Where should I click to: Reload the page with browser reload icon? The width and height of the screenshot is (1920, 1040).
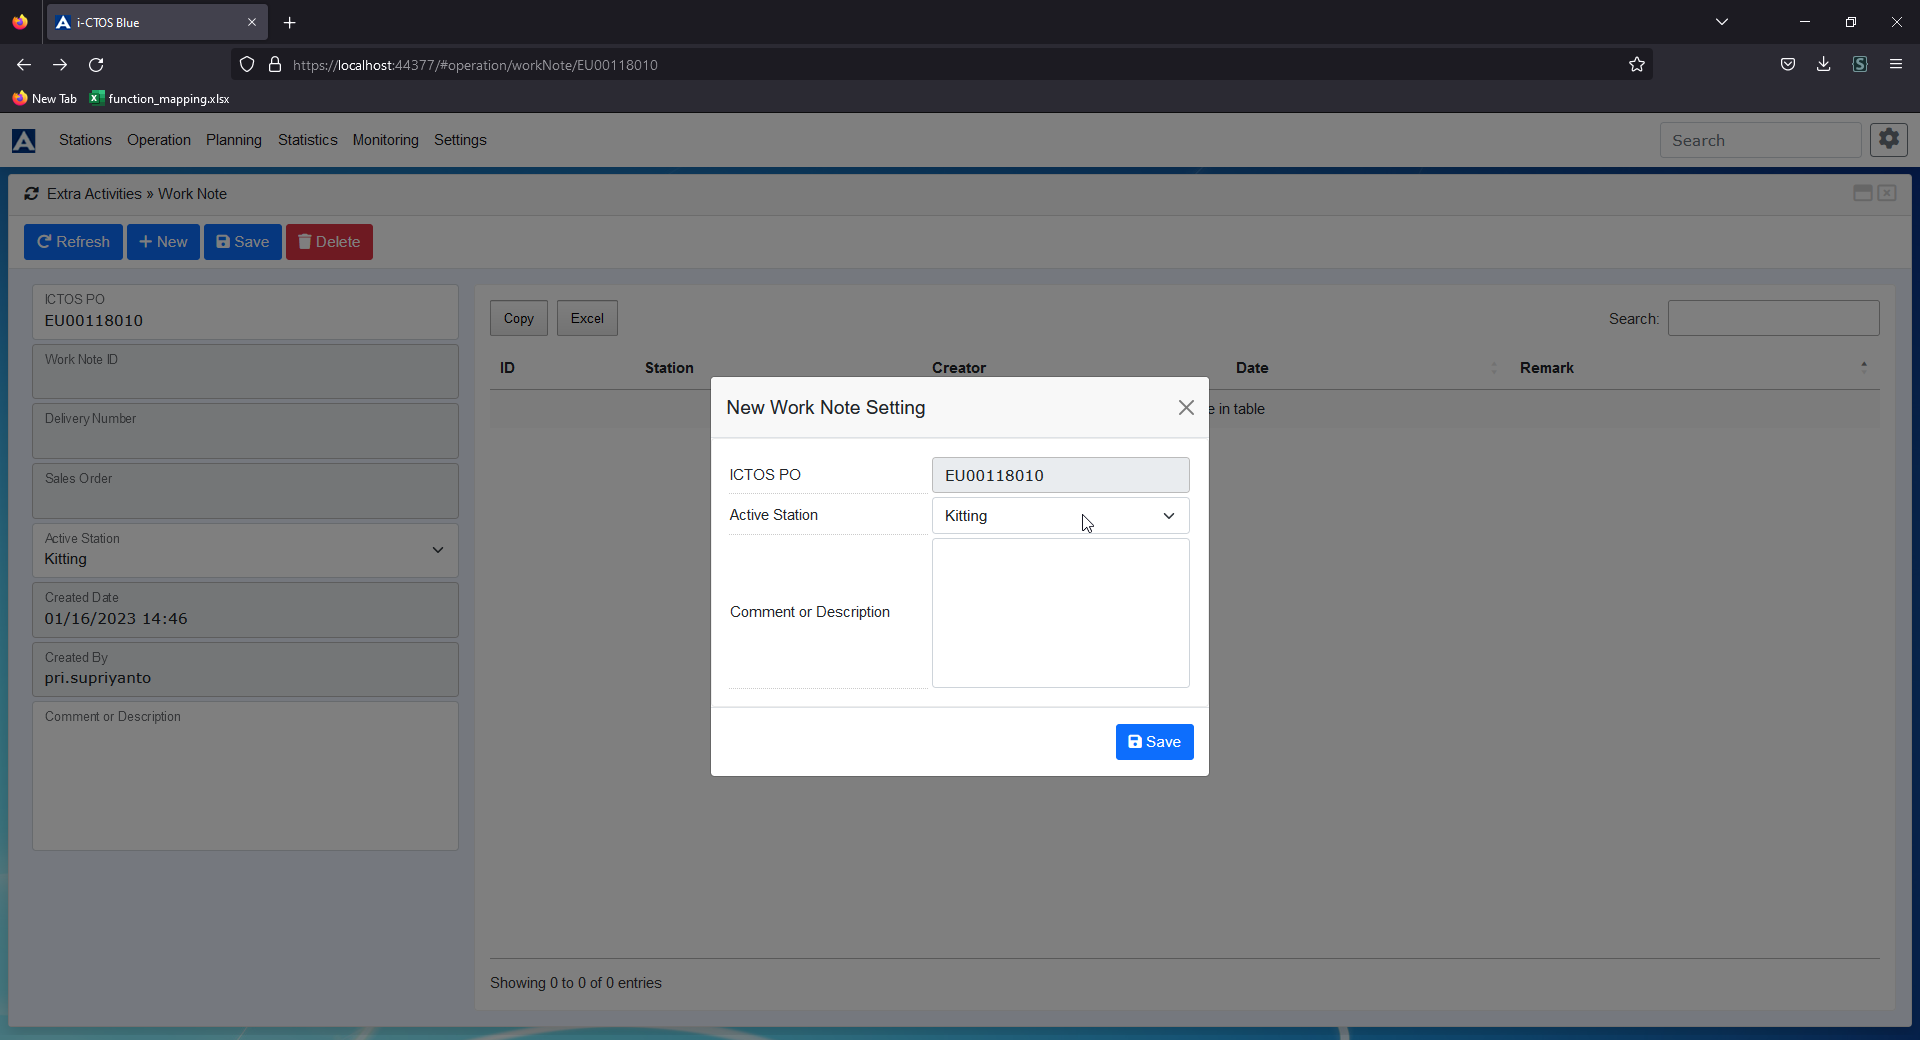(96, 65)
